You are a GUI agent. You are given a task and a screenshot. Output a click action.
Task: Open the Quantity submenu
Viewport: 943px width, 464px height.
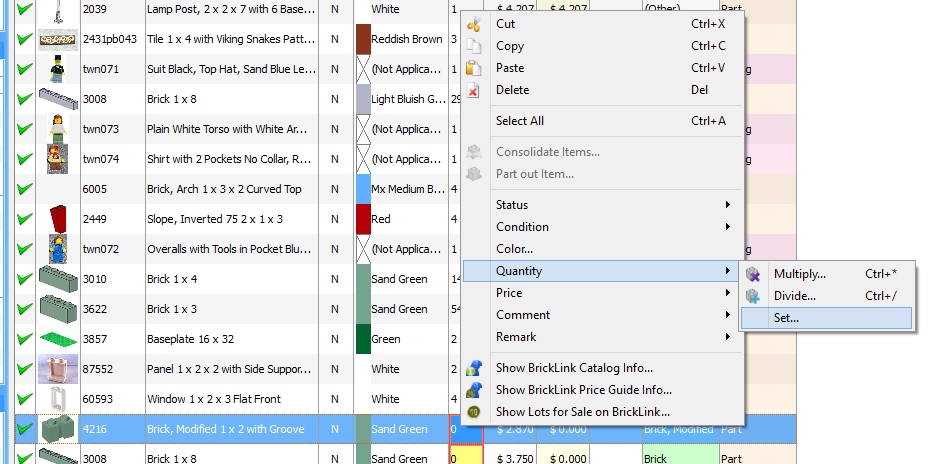point(603,271)
